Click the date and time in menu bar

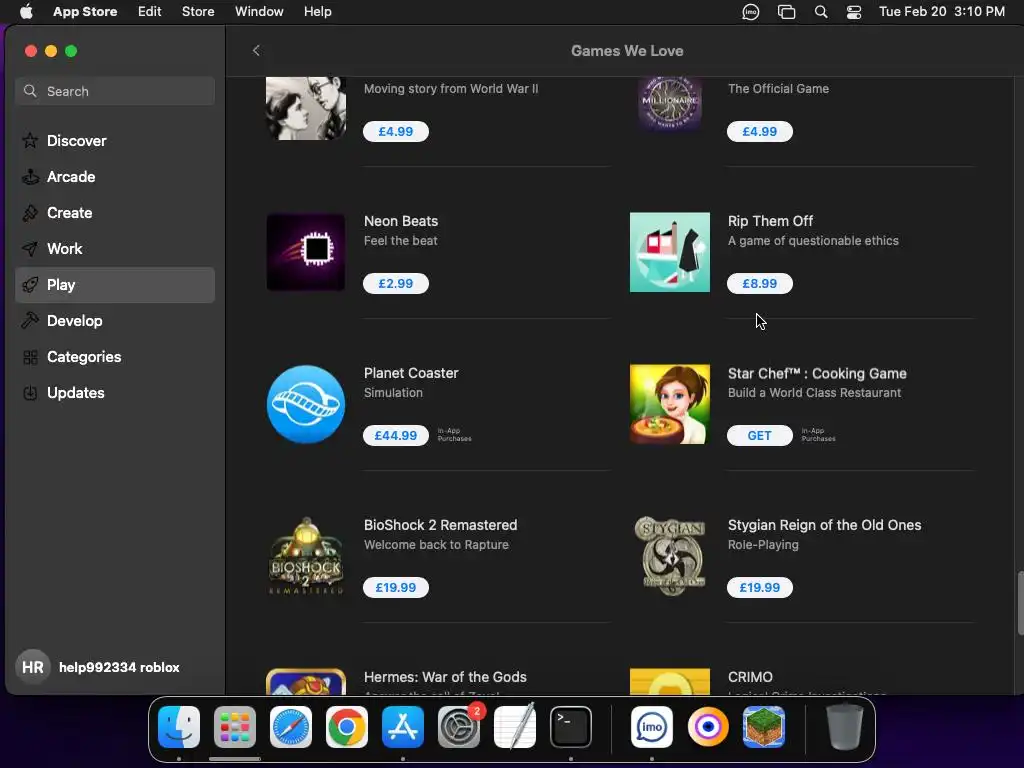pyautogui.click(x=942, y=12)
